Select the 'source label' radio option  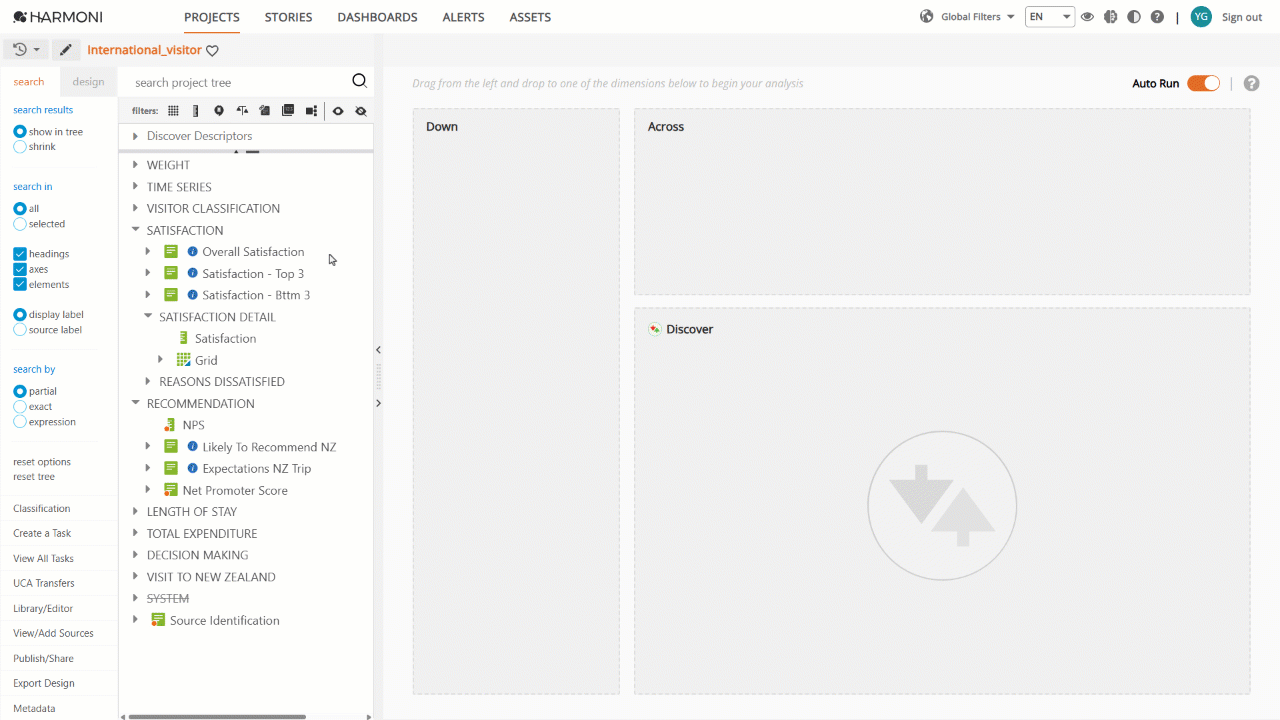tap(20, 330)
